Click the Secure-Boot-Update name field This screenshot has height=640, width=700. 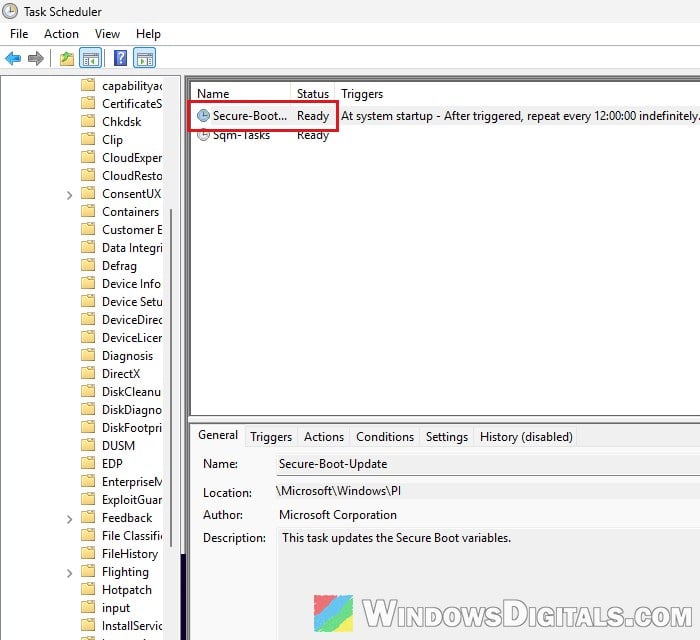[x=488, y=464]
